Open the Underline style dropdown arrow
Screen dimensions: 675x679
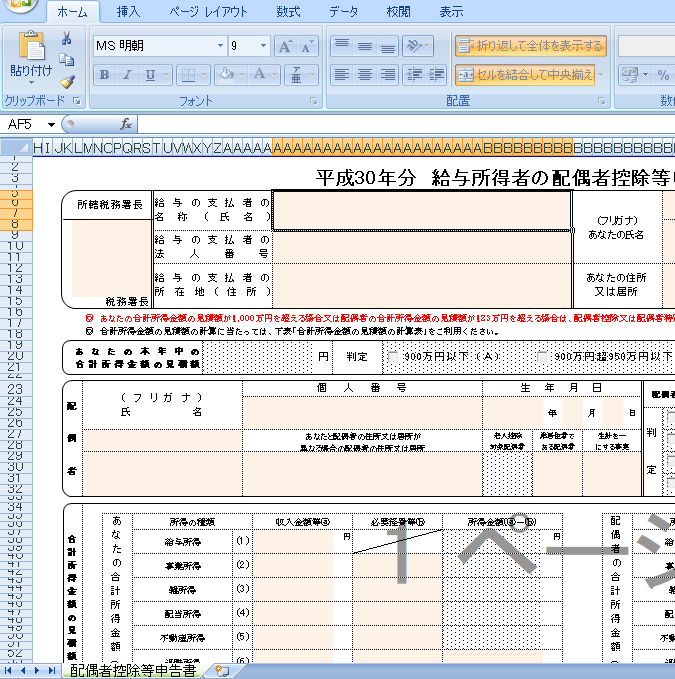(167, 75)
